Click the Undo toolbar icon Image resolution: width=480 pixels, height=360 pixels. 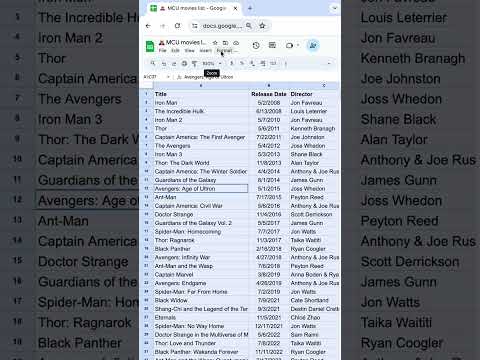pos(164,63)
